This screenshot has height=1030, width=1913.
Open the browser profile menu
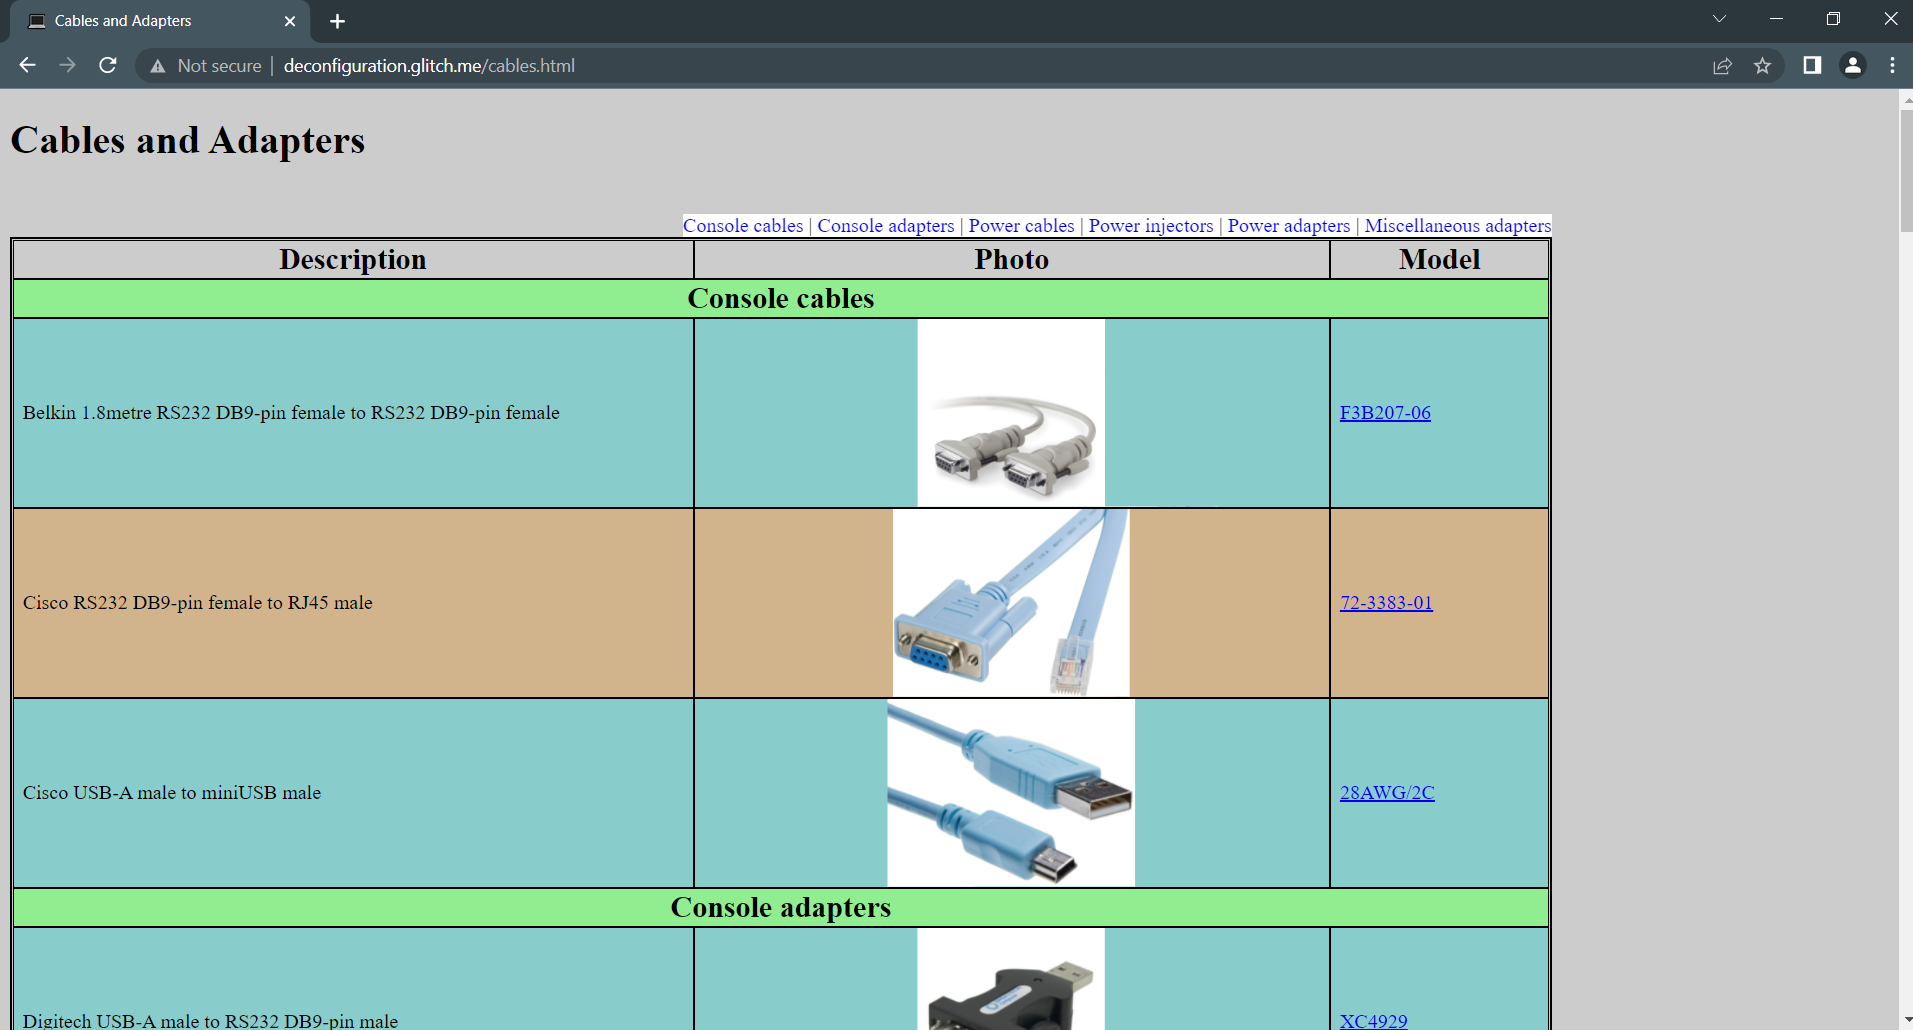1851,66
